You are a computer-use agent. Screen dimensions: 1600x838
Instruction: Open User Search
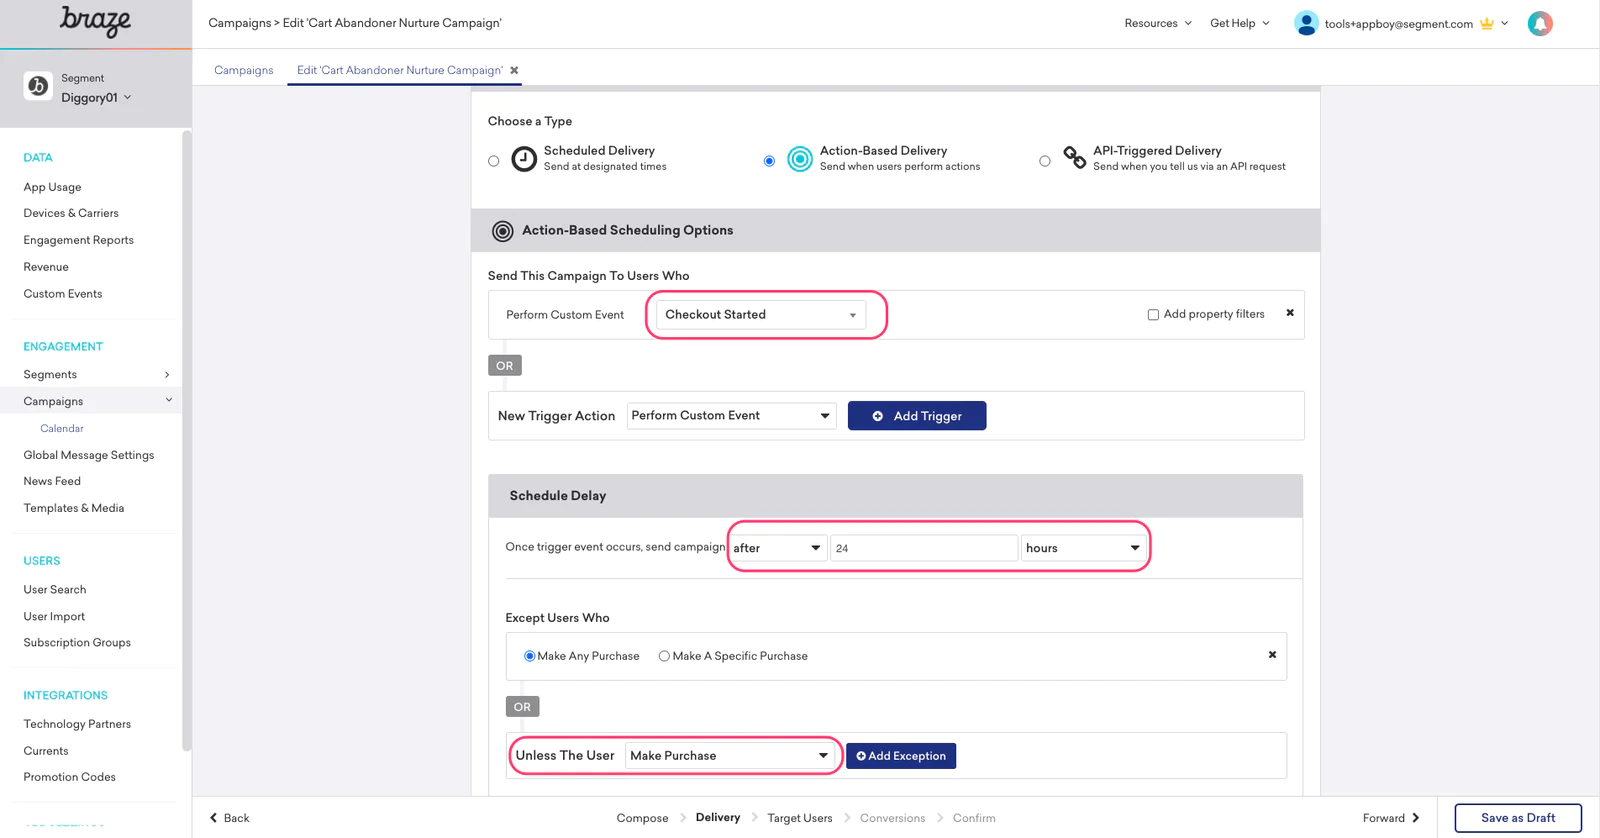click(x=55, y=590)
